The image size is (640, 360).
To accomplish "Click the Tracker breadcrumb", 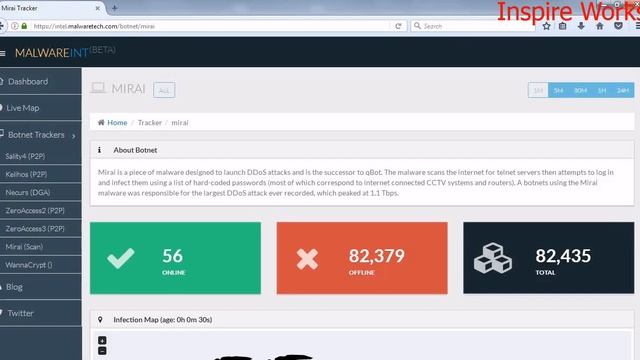I will [150, 122].
